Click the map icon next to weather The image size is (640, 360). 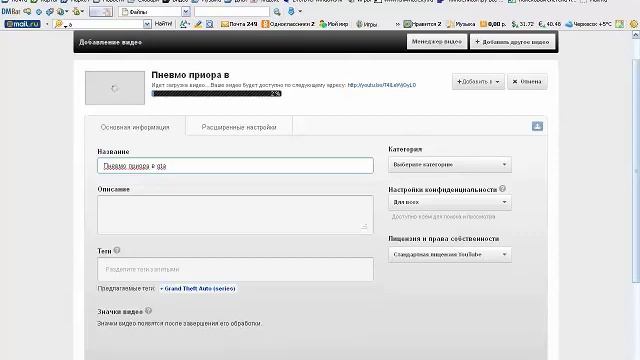(620, 24)
